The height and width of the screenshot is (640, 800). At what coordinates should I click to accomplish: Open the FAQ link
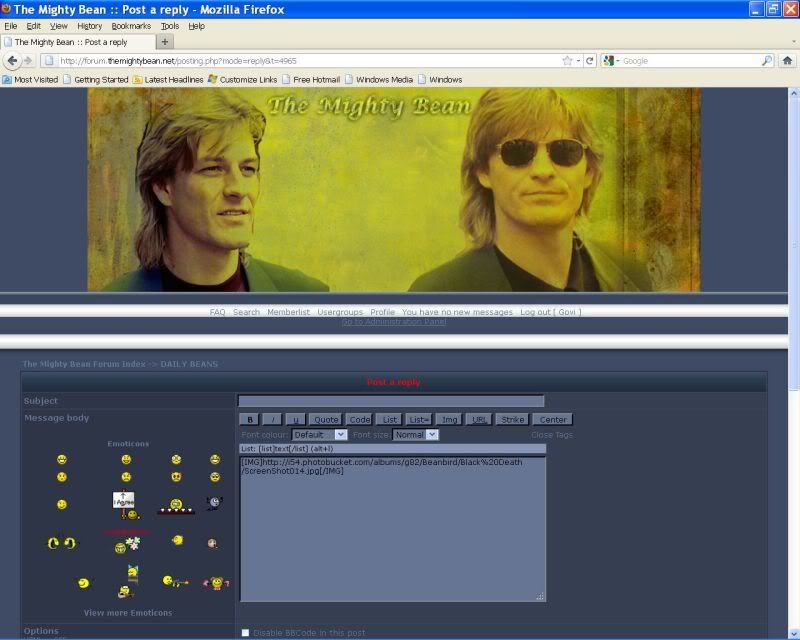click(217, 312)
